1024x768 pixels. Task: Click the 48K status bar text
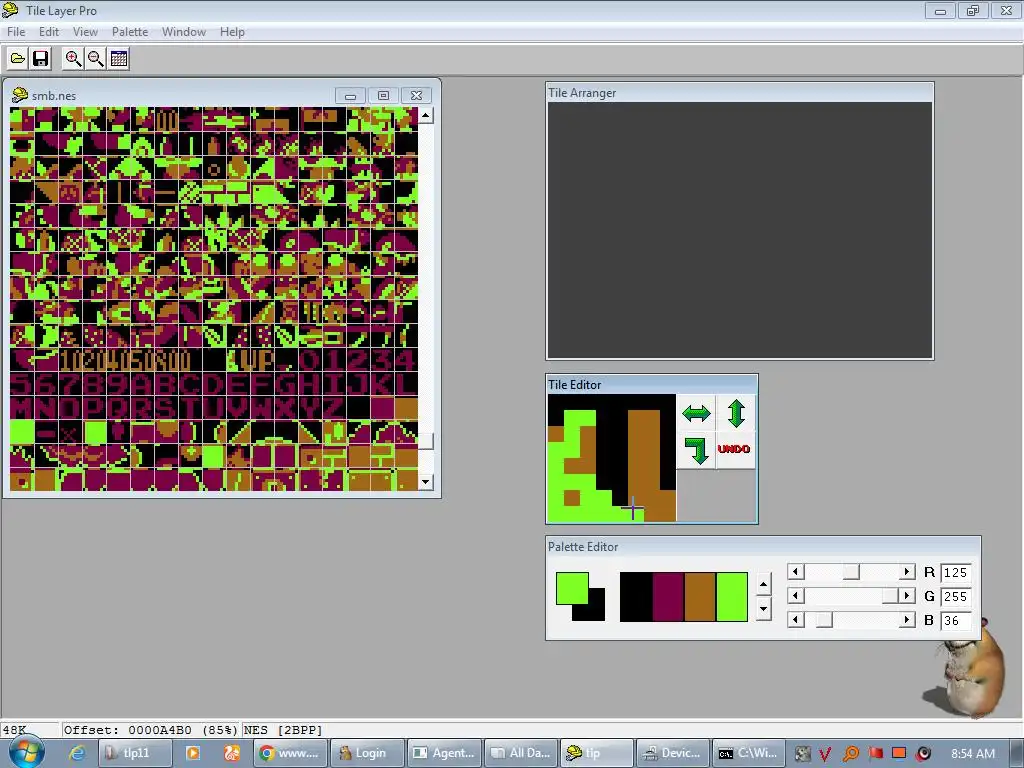[14, 730]
